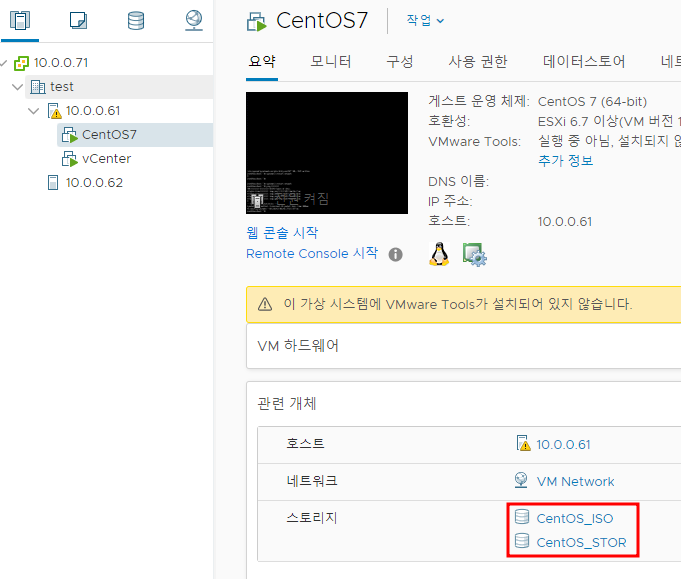Click the Remote Console 시작 link
681x579 pixels.
[312, 253]
